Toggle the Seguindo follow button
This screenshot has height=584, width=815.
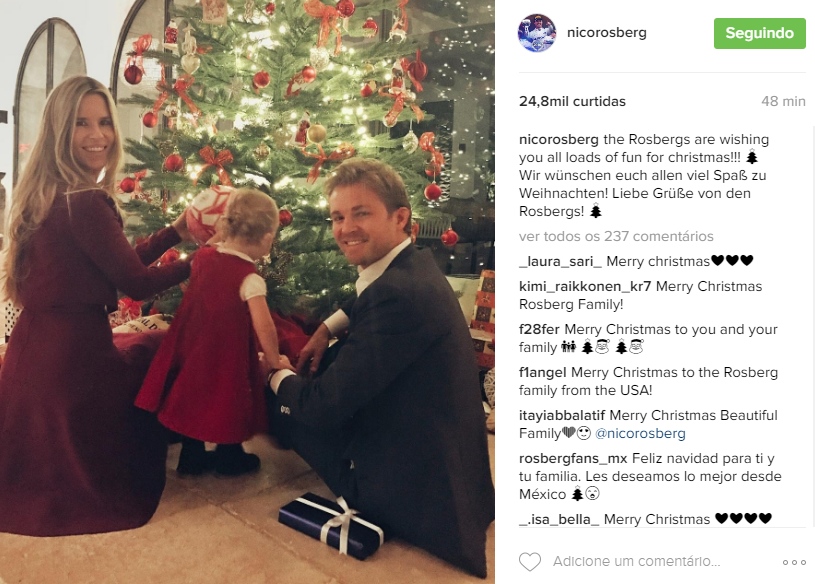(x=759, y=33)
